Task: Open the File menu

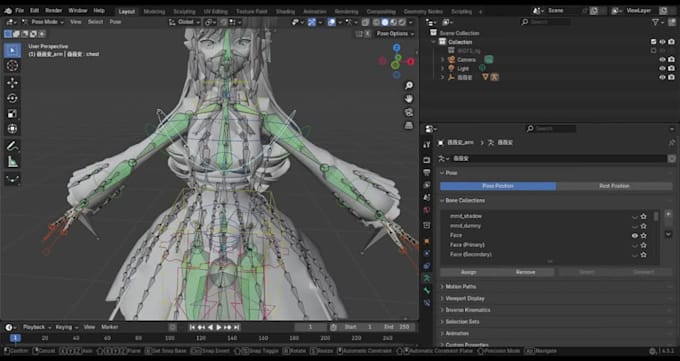Action: click(20, 10)
